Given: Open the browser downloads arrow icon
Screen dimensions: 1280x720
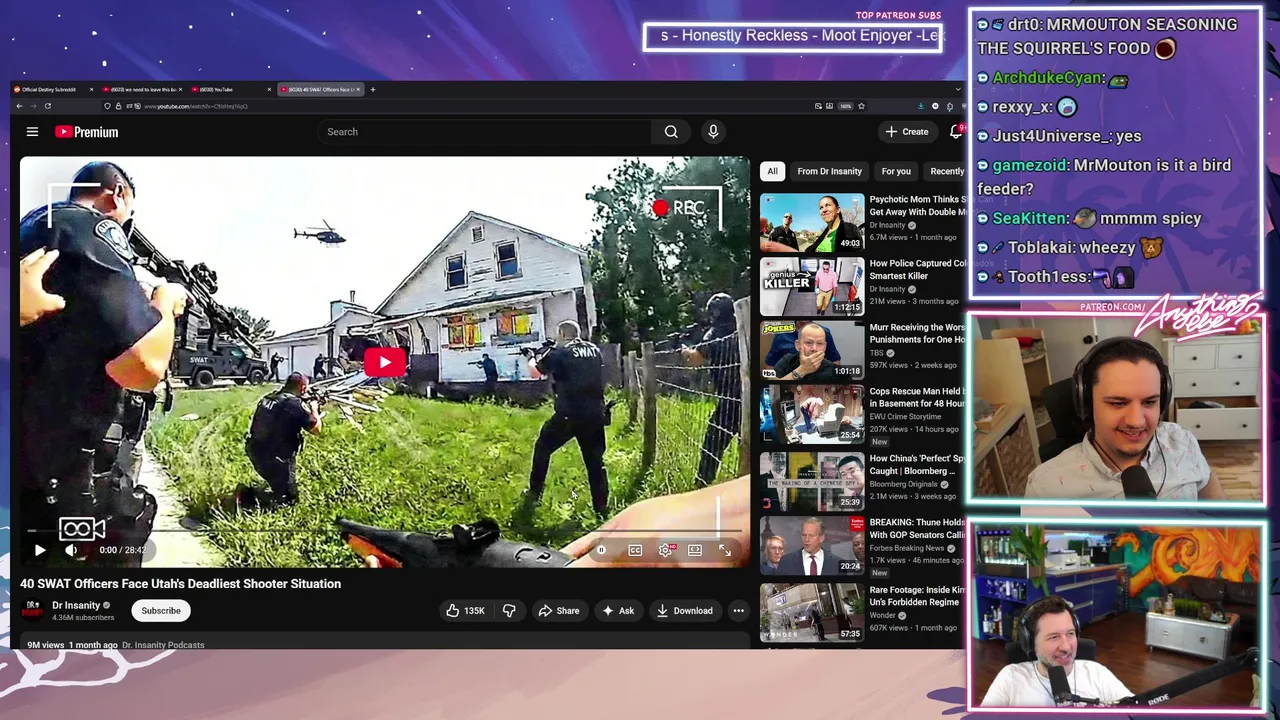Looking at the screenshot, I should [x=921, y=106].
